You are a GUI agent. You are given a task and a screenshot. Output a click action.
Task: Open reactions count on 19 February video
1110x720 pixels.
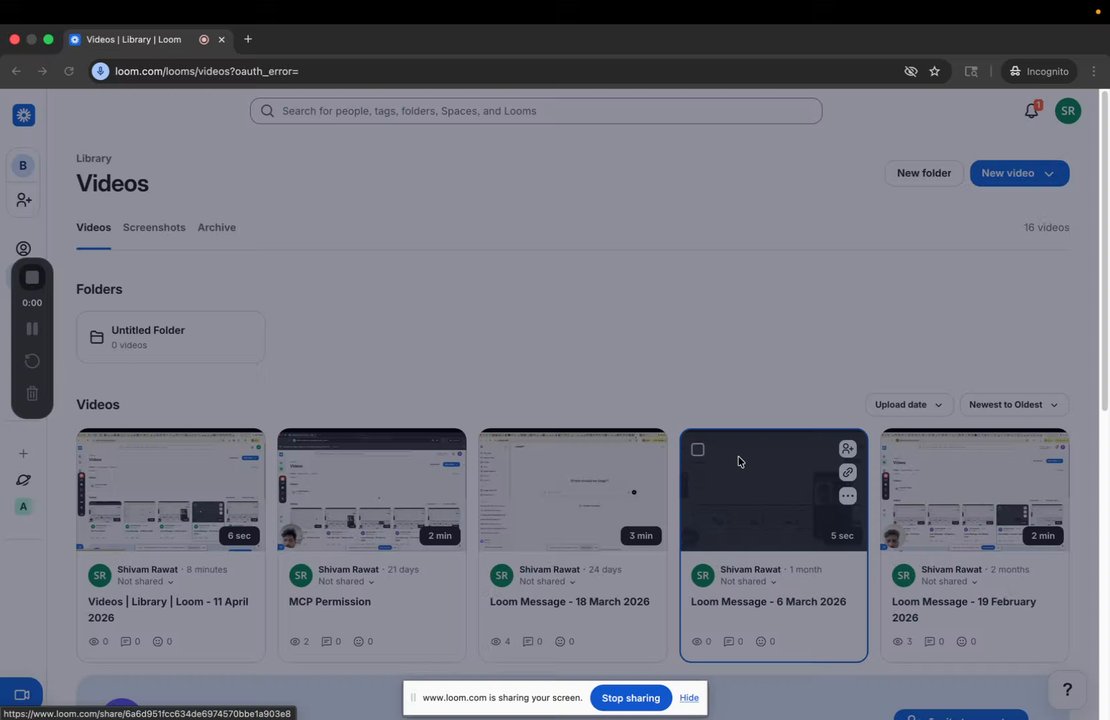(966, 641)
